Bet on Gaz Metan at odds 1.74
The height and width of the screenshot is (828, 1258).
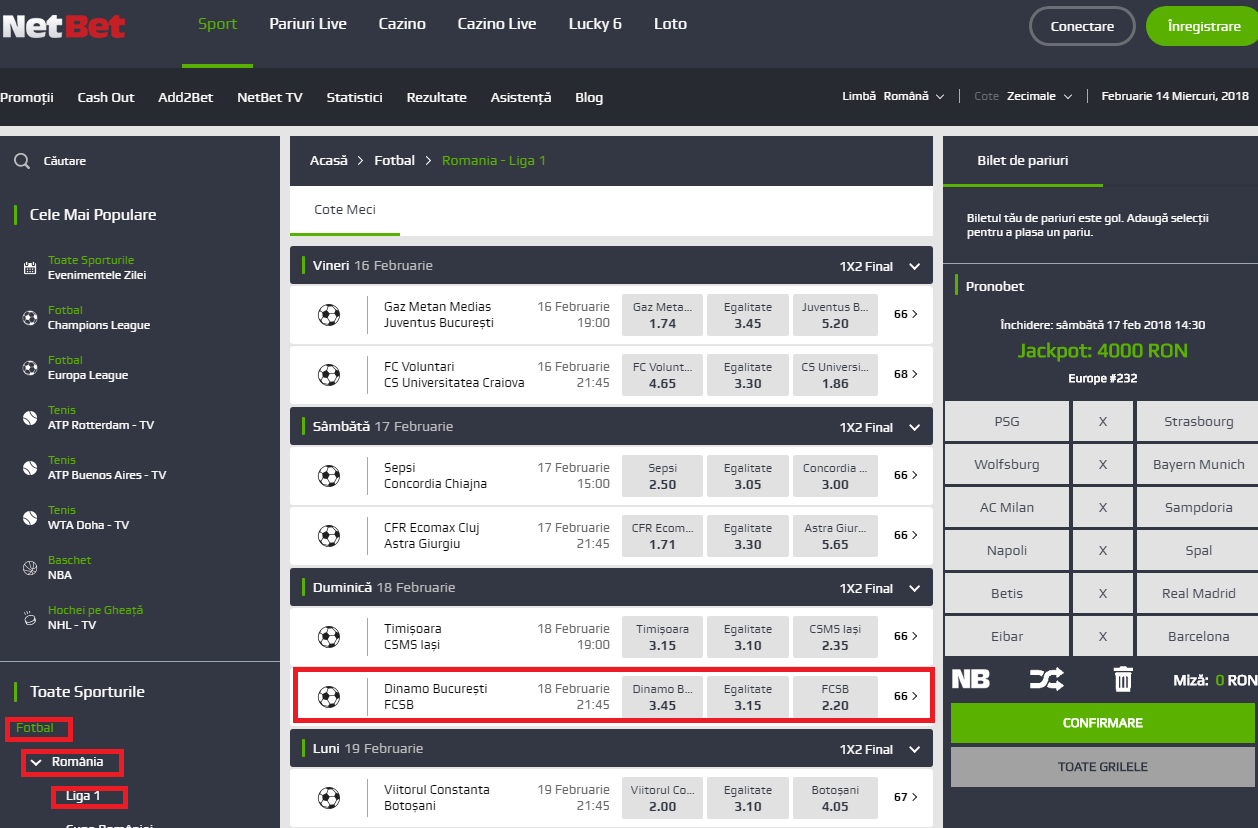pos(662,315)
